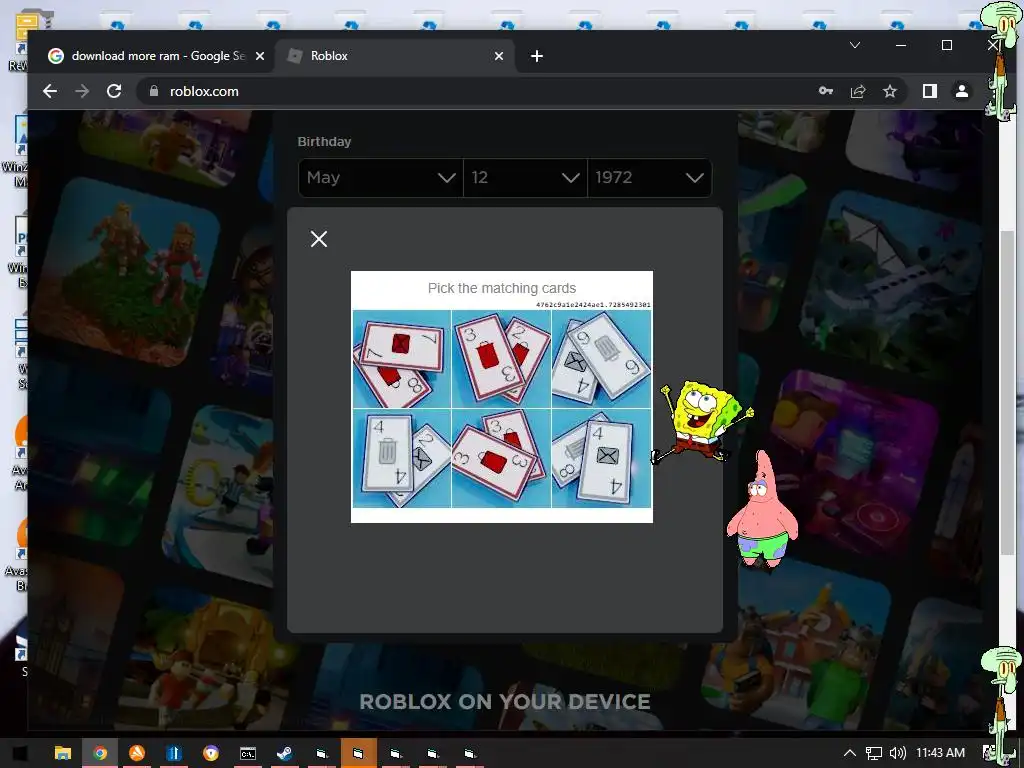Go back to the previous page
The width and height of the screenshot is (1024, 768).
[50, 91]
